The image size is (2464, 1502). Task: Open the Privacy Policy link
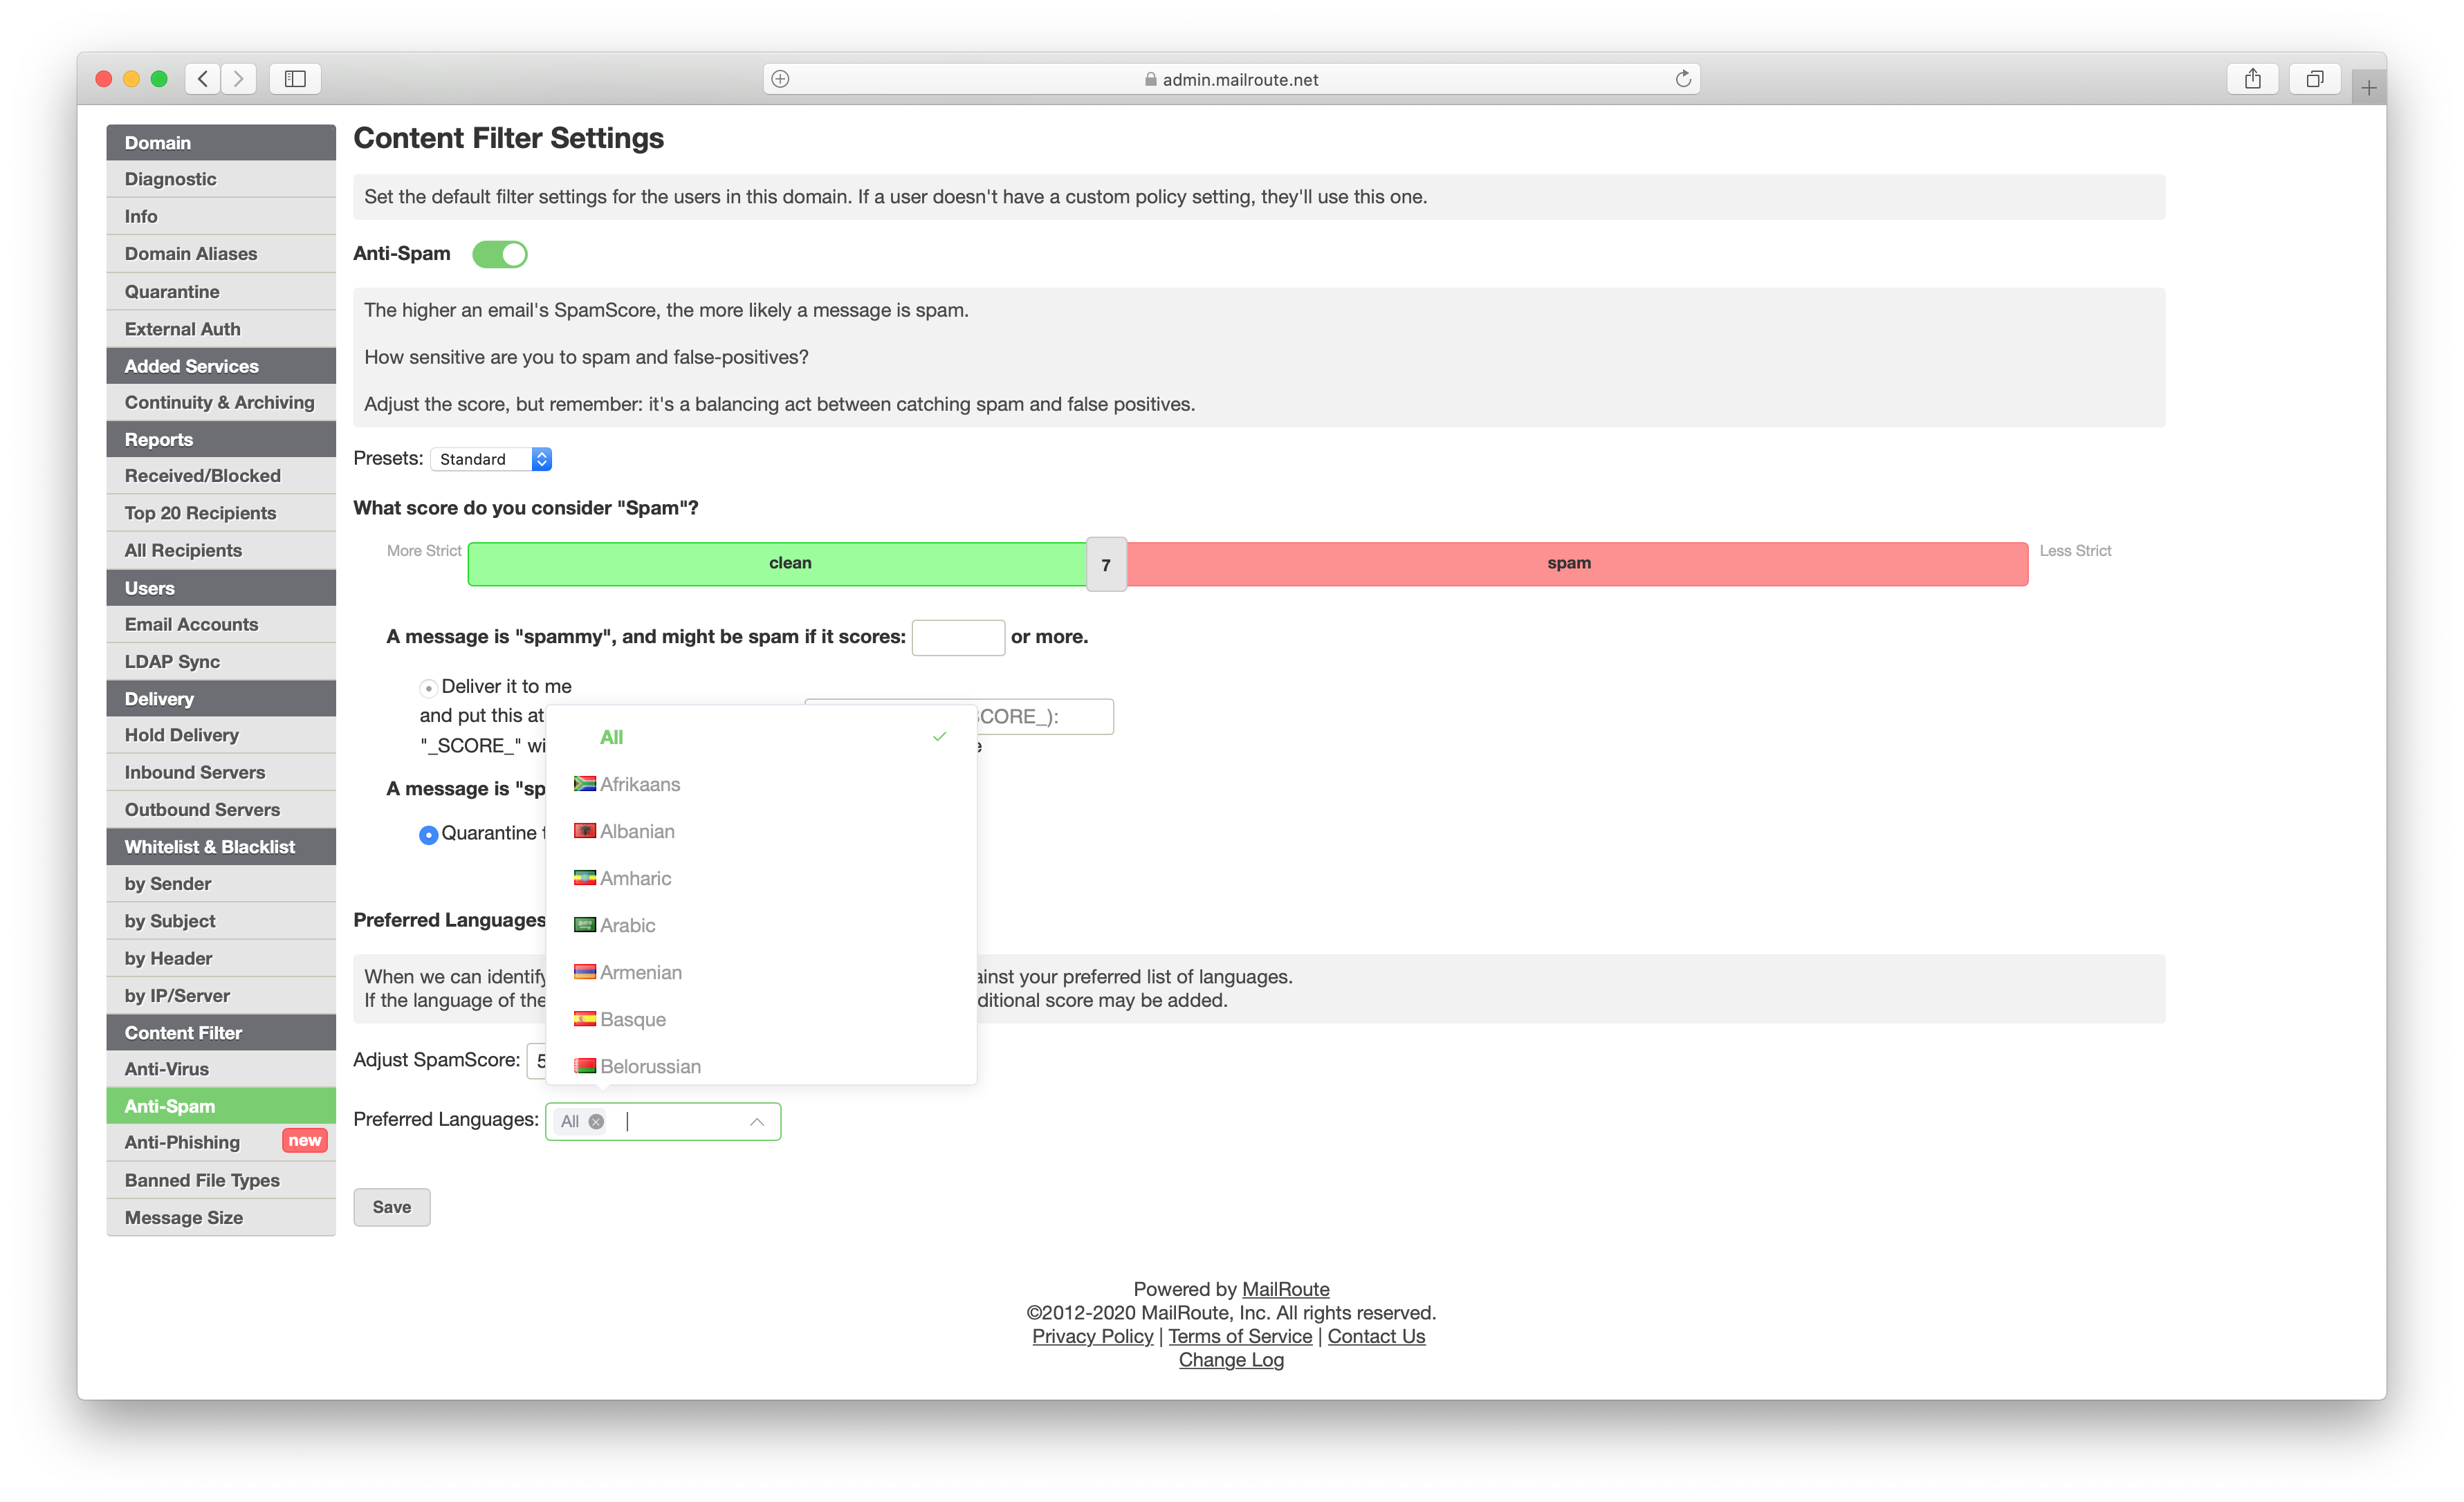click(x=1092, y=1336)
